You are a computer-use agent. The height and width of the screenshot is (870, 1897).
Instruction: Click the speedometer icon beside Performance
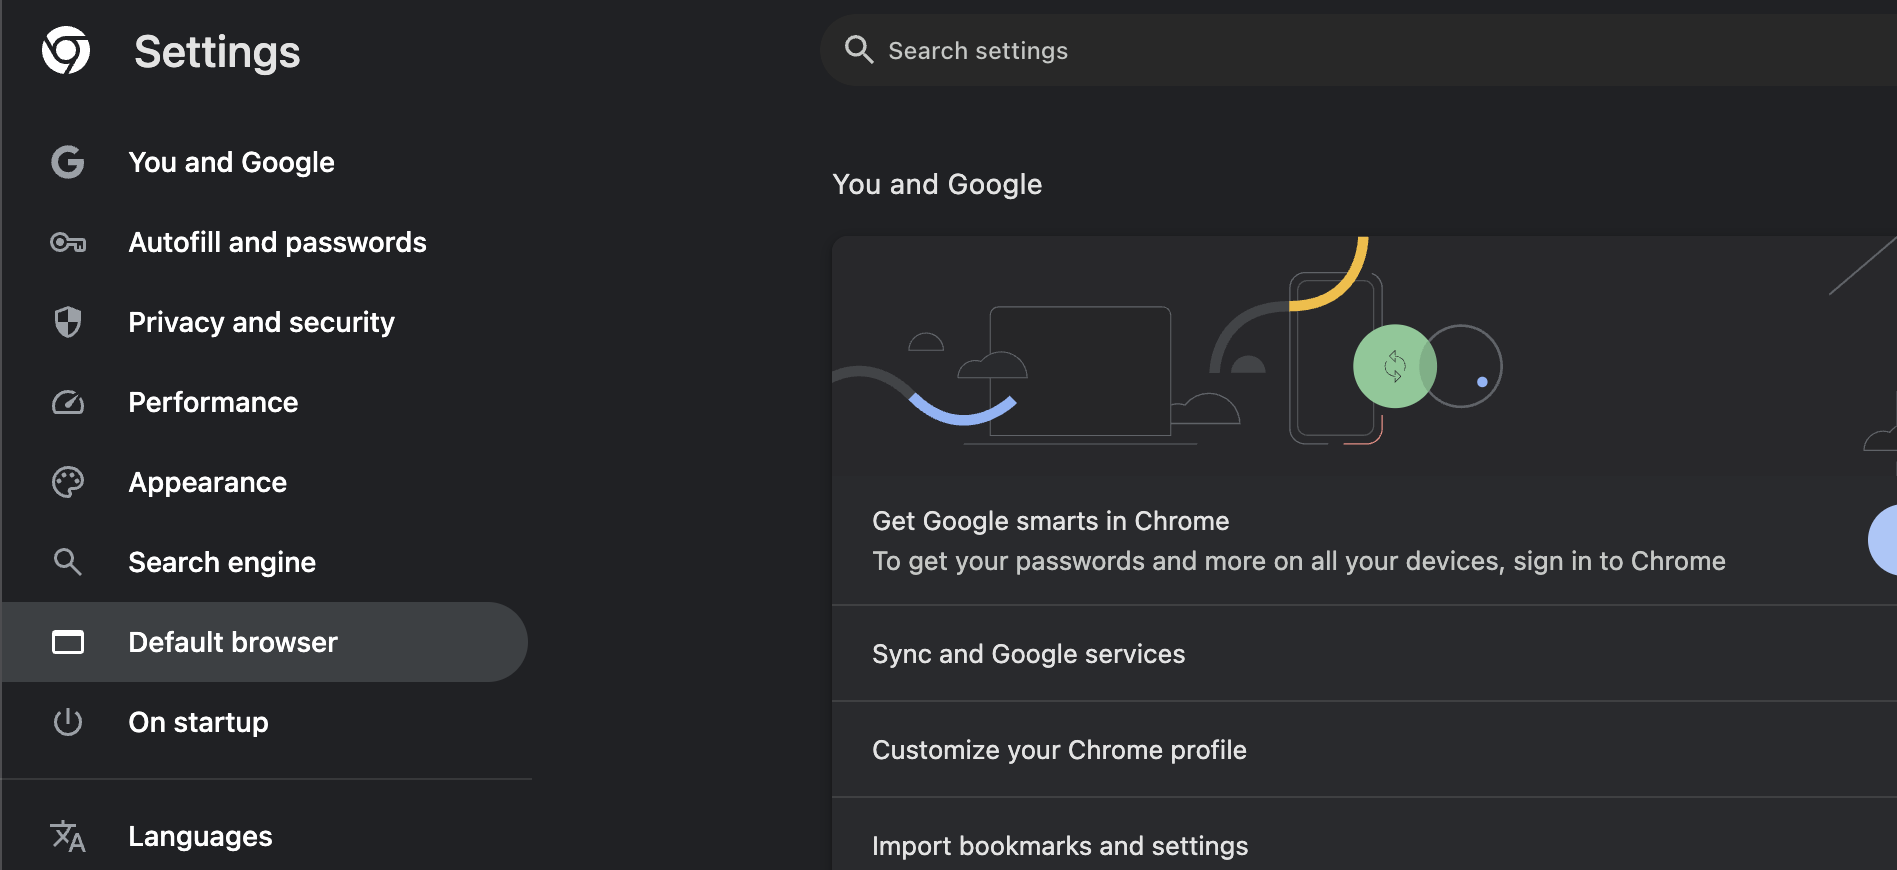click(67, 402)
